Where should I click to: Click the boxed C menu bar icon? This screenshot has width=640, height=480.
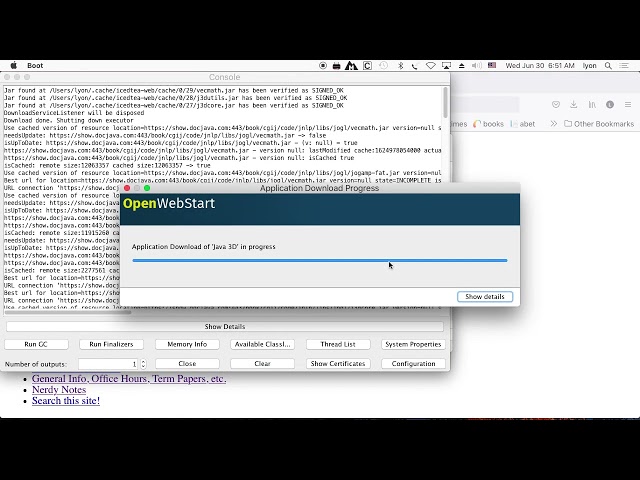point(367,65)
